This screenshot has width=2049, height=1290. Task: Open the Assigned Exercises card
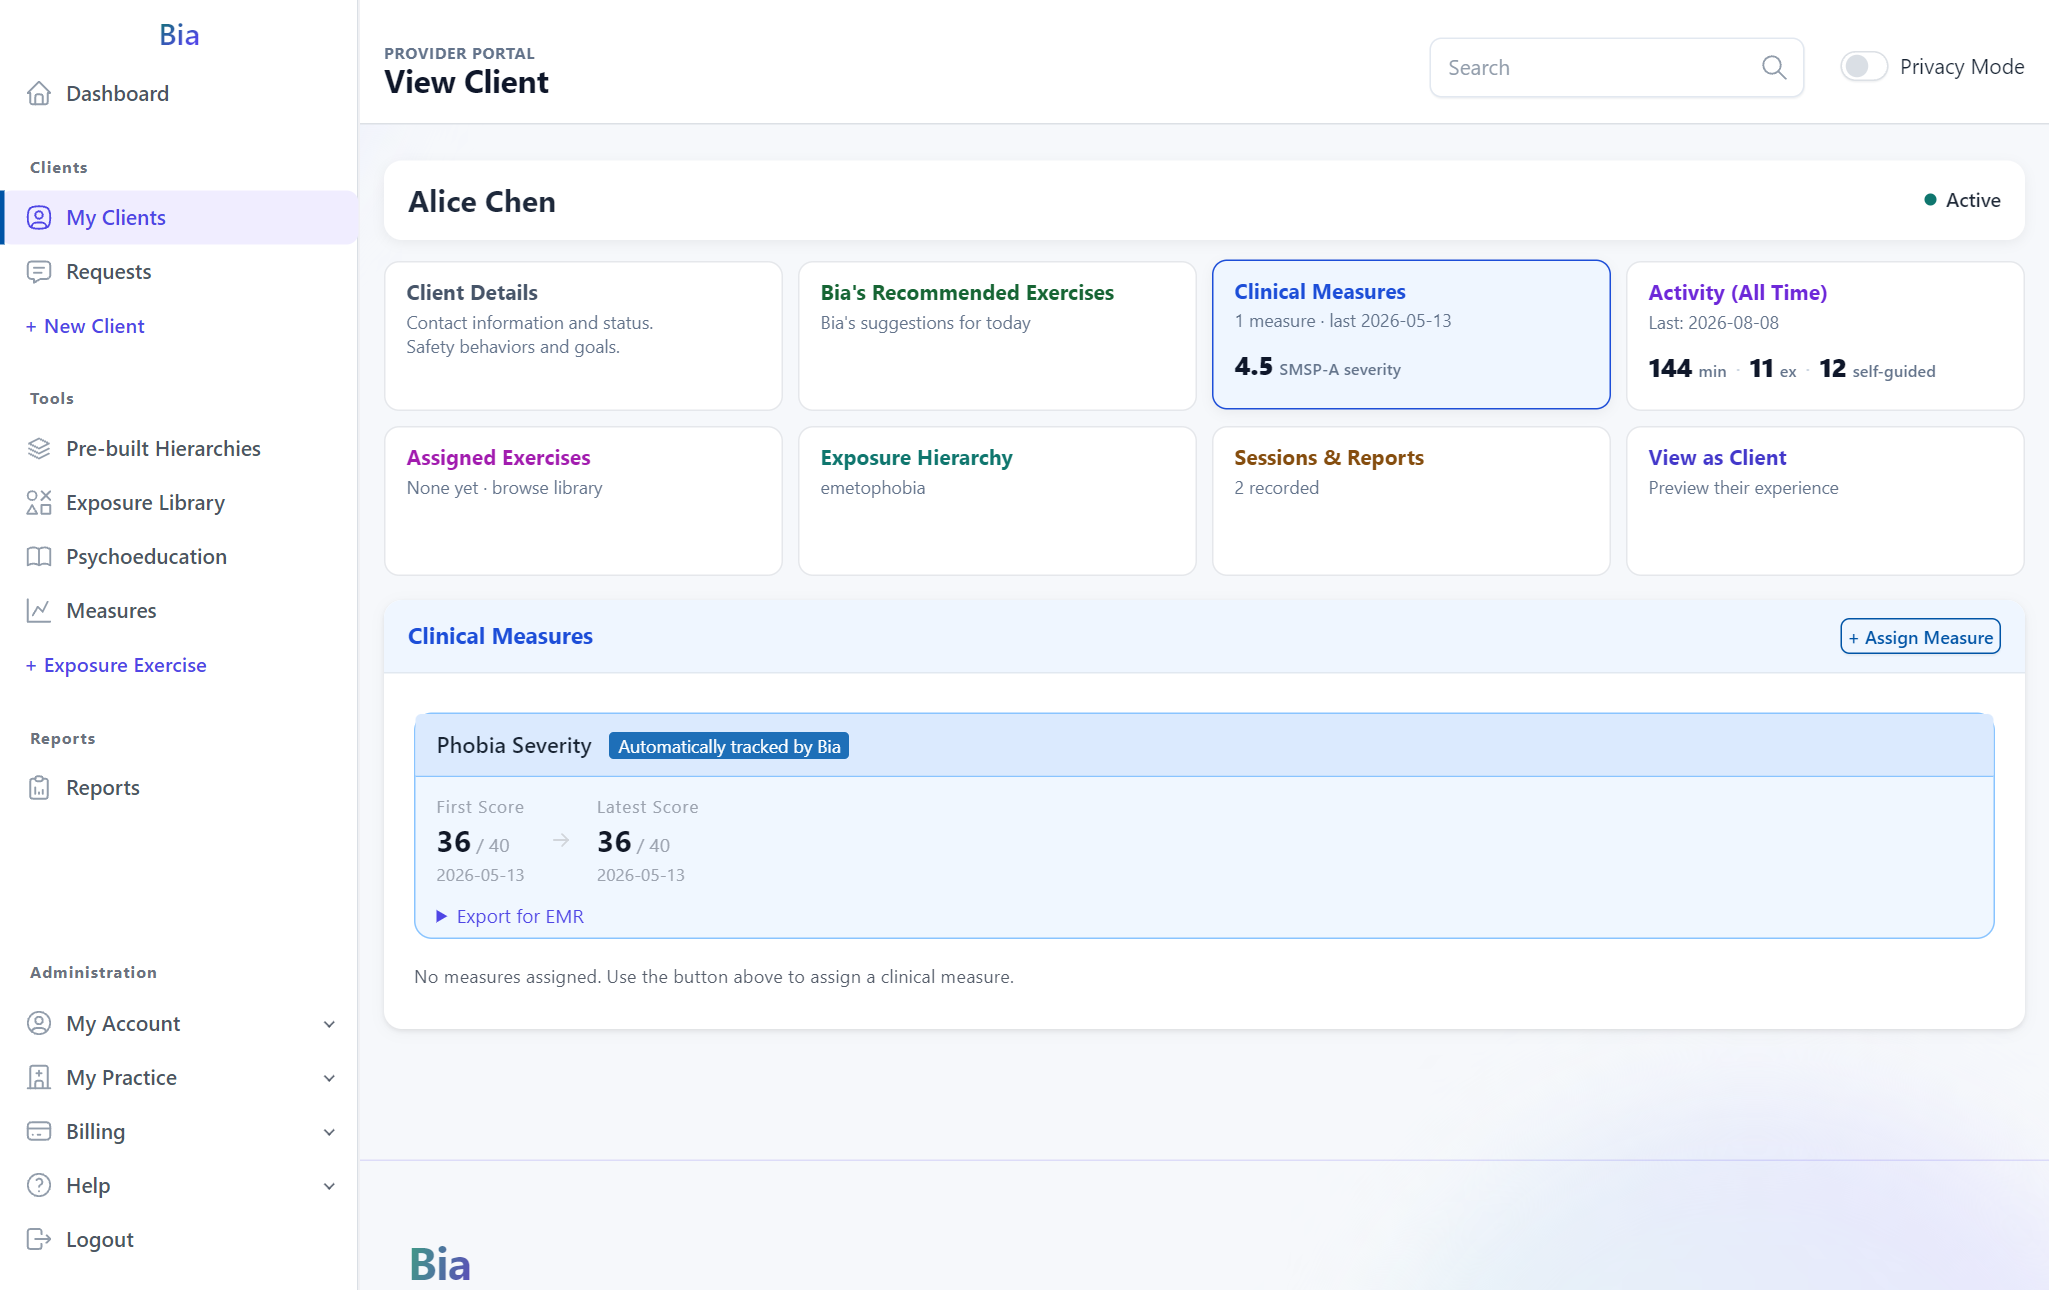click(583, 501)
